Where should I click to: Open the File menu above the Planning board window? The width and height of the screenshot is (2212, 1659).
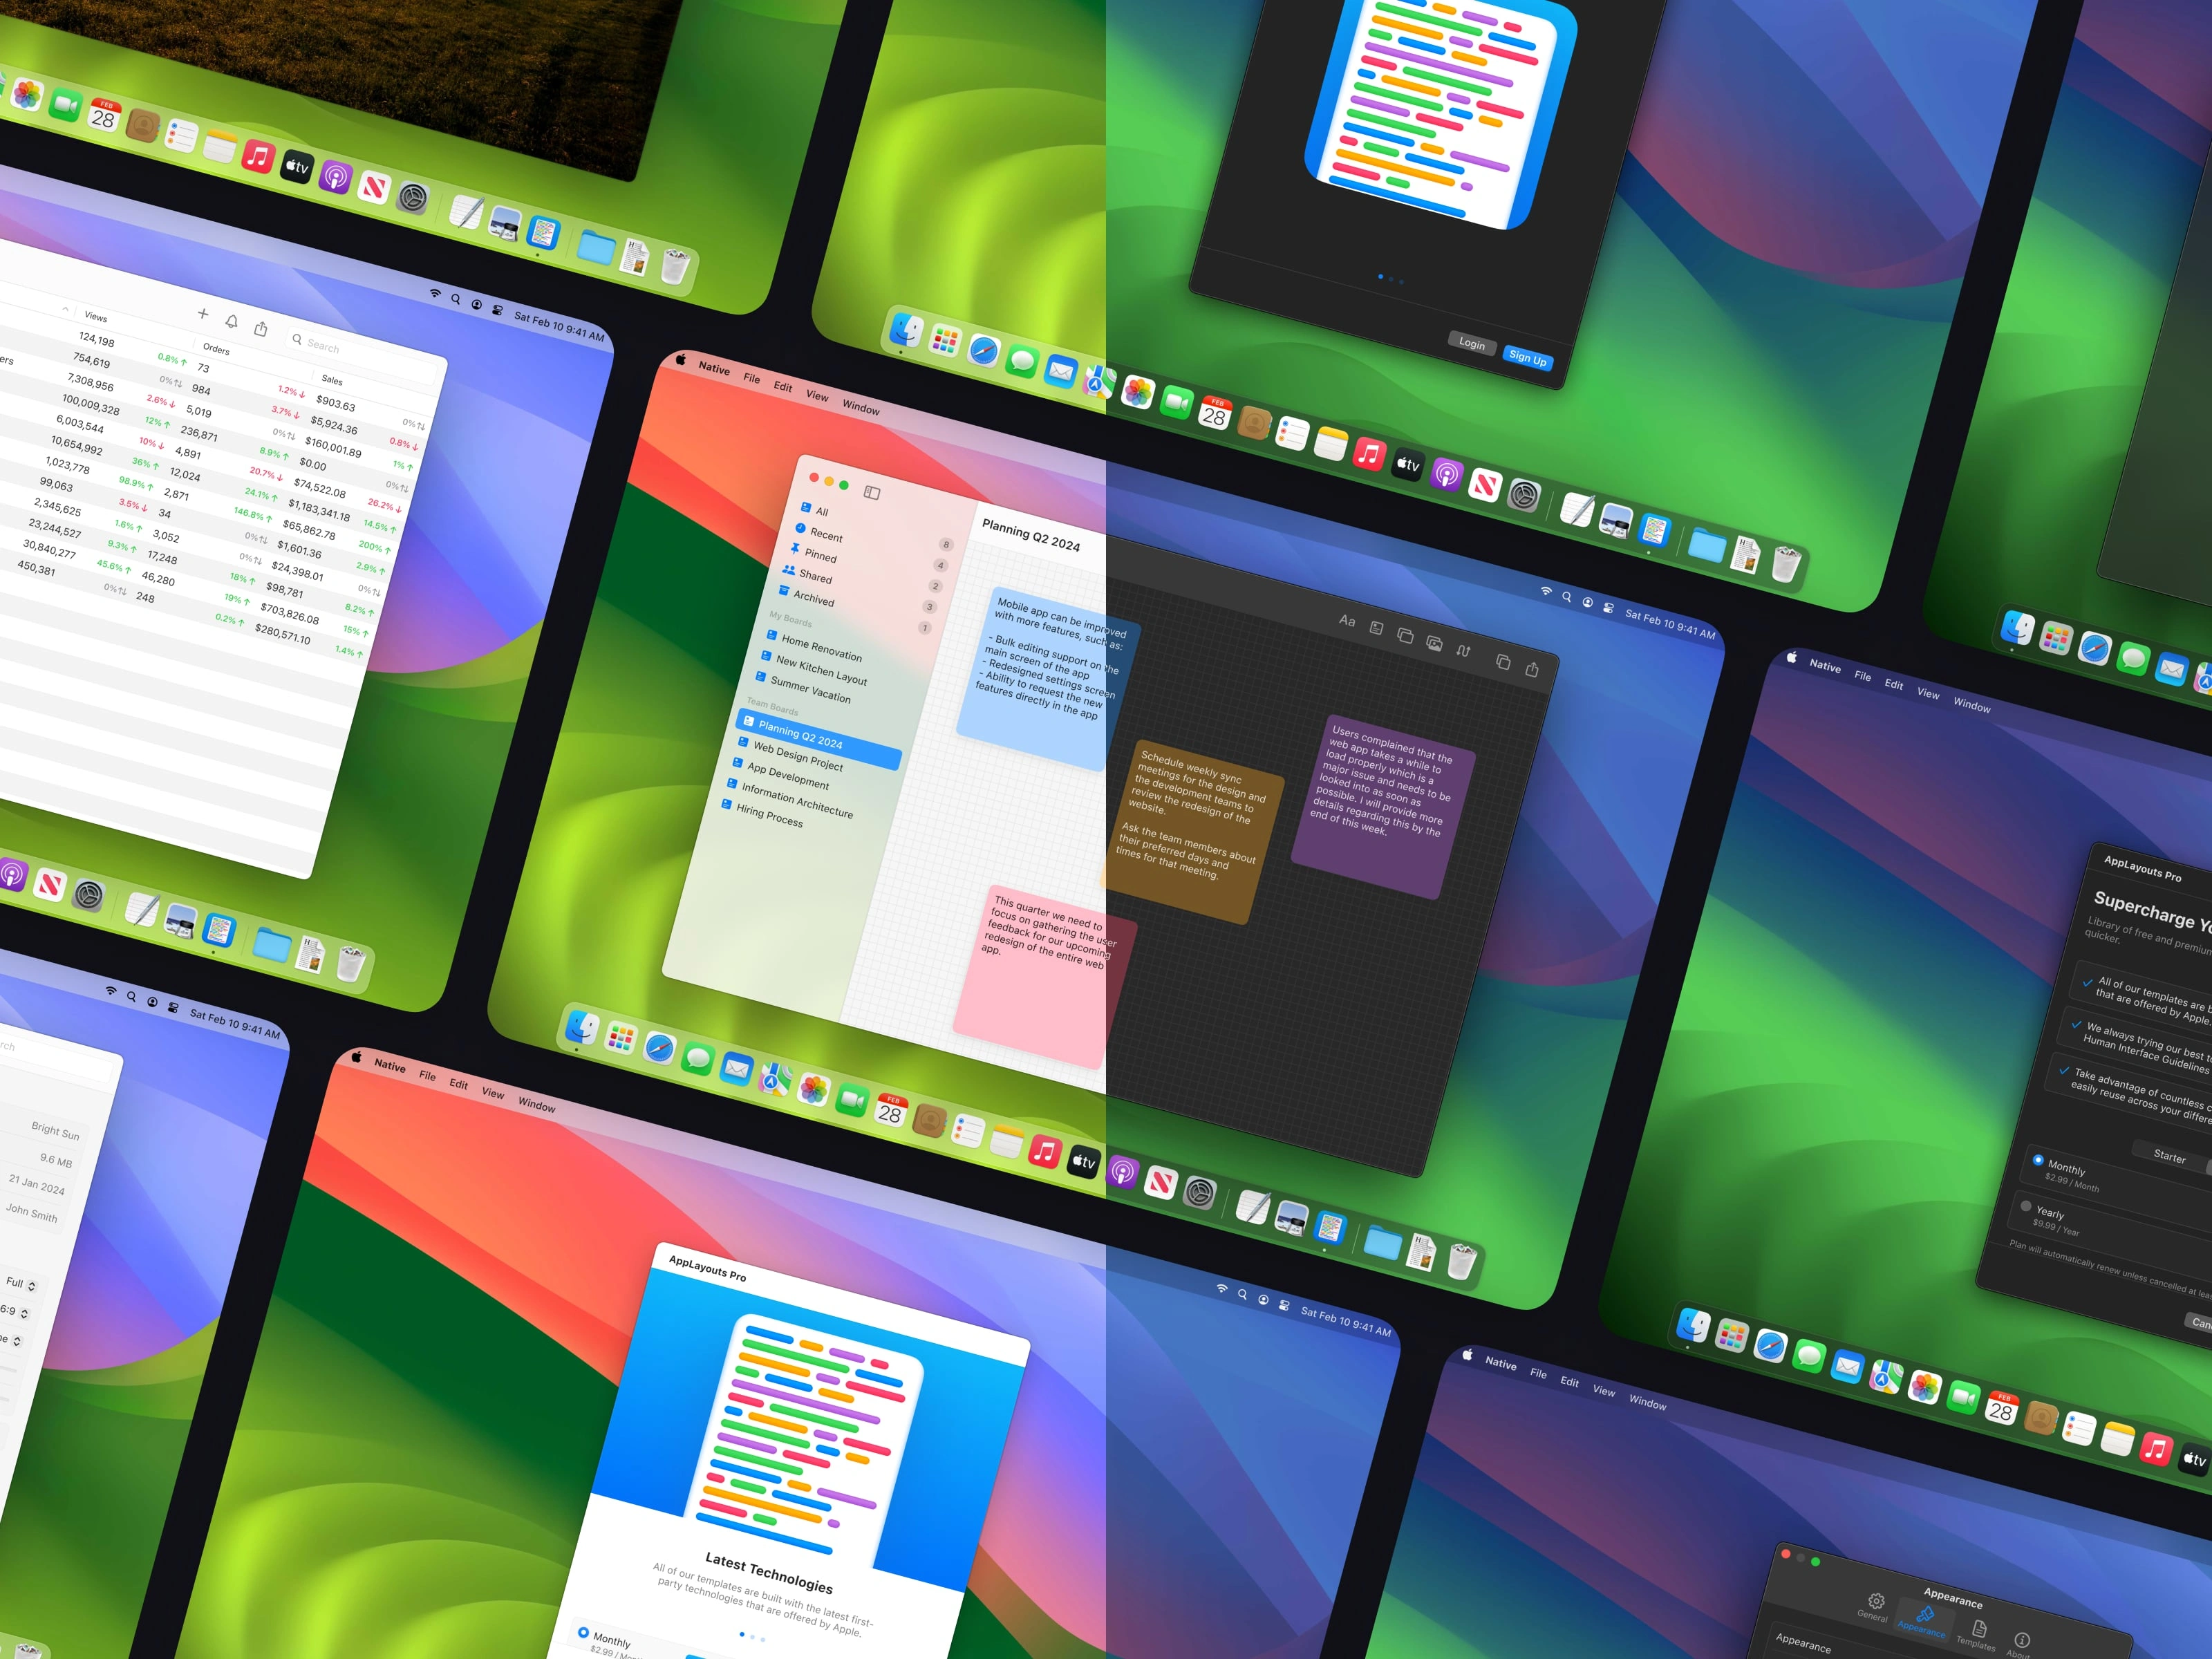[751, 378]
